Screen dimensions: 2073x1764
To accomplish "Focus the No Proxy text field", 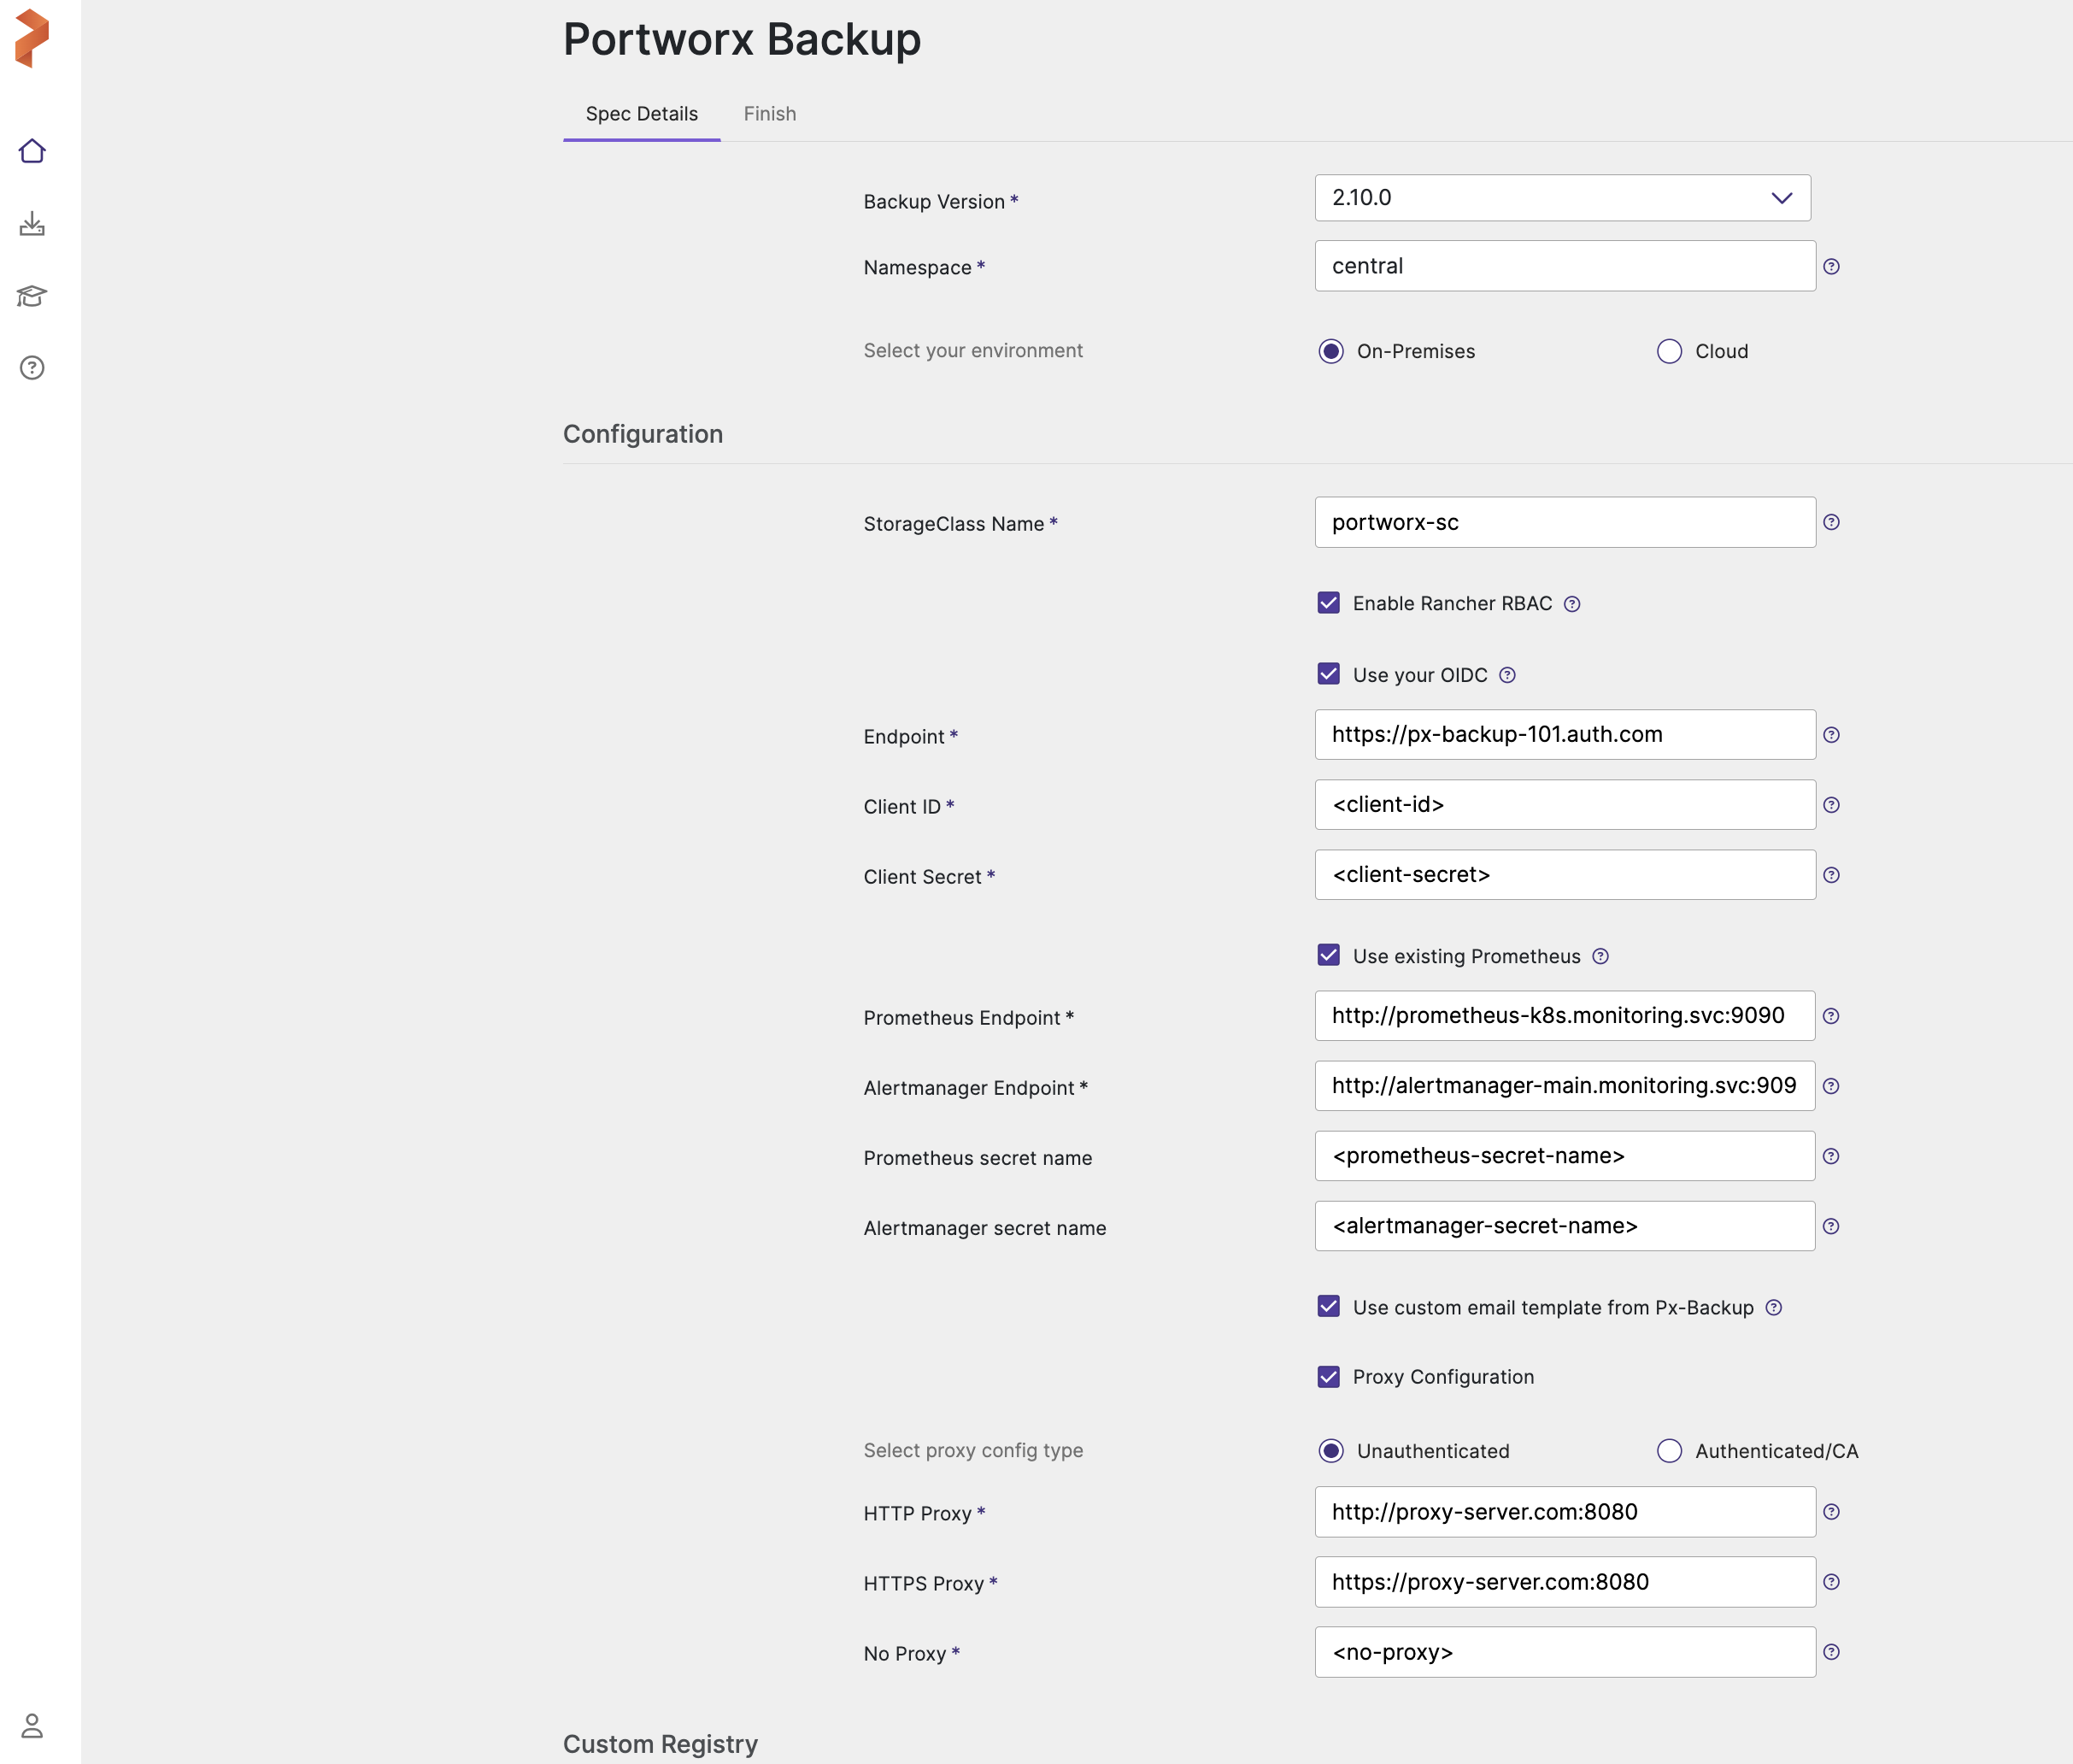I will (1564, 1652).
